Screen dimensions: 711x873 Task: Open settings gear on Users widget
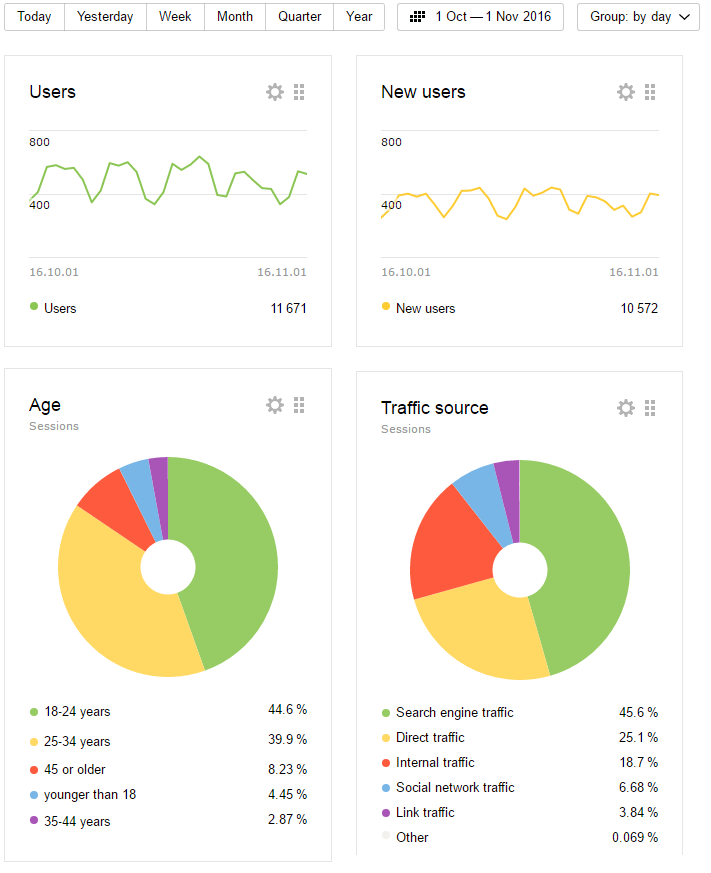point(275,92)
